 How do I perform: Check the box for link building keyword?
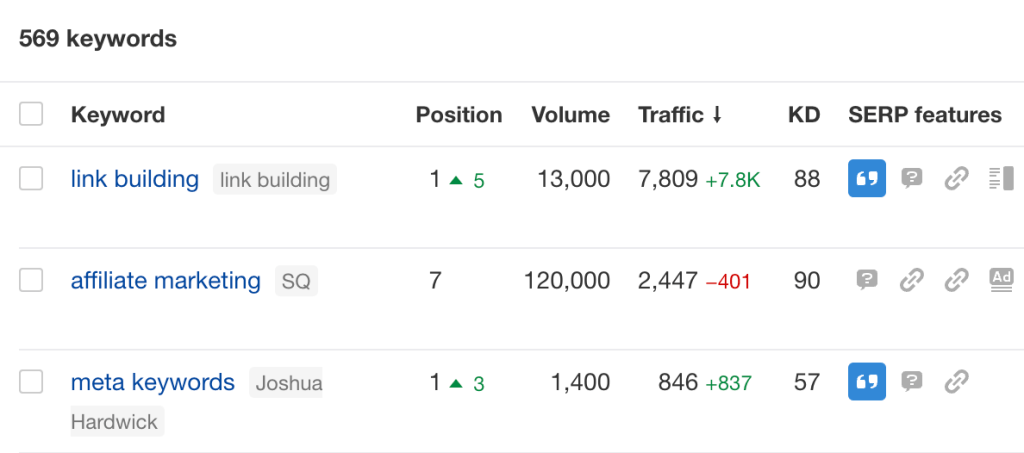pos(31,179)
